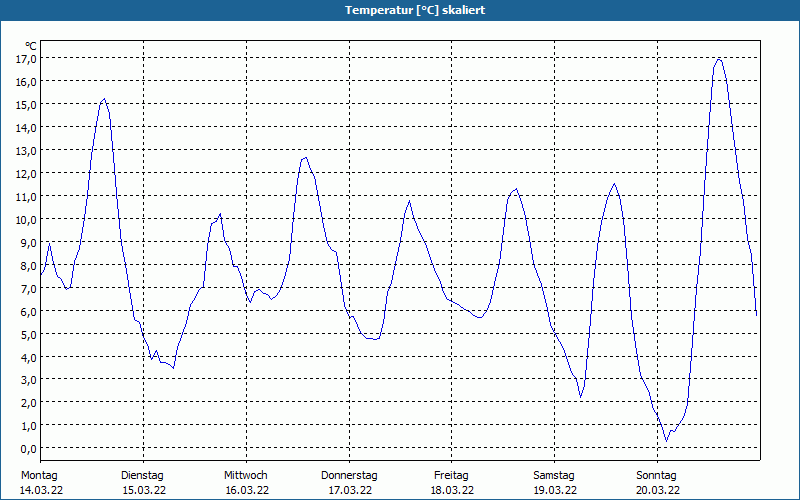Select the Sonntag day label
800x500 pixels.
656,476
